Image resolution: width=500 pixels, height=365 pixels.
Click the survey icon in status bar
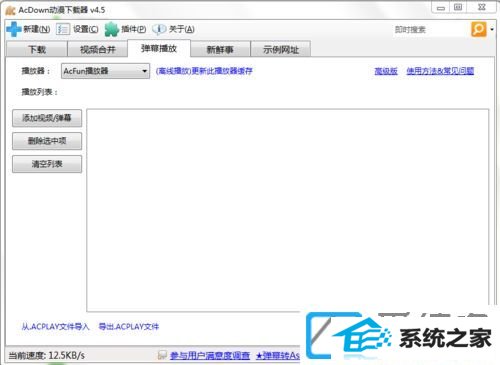(x=162, y=355)
